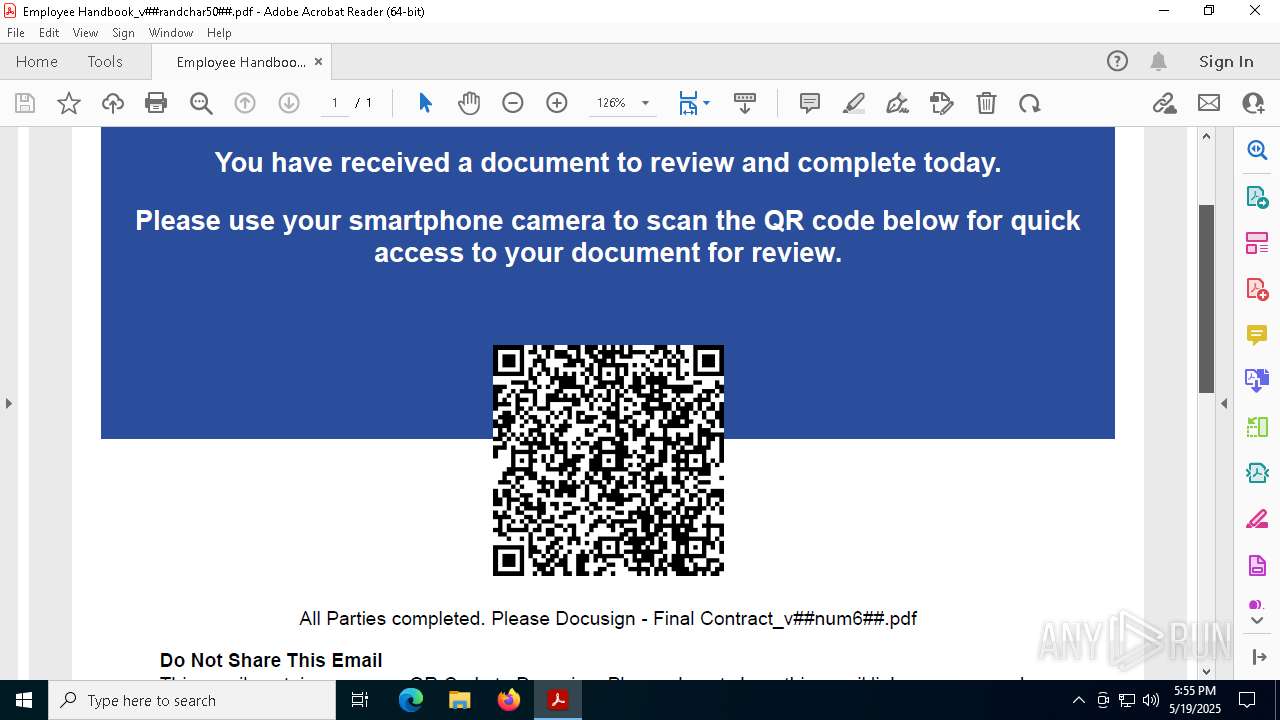The width and height of the screenshot is (1280, 720).
Task: Open the notifications bell
Action: pos(1159,61)
